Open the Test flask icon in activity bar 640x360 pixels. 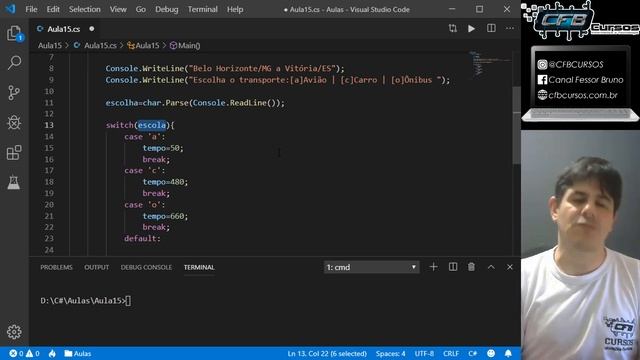tap(14, 182)
